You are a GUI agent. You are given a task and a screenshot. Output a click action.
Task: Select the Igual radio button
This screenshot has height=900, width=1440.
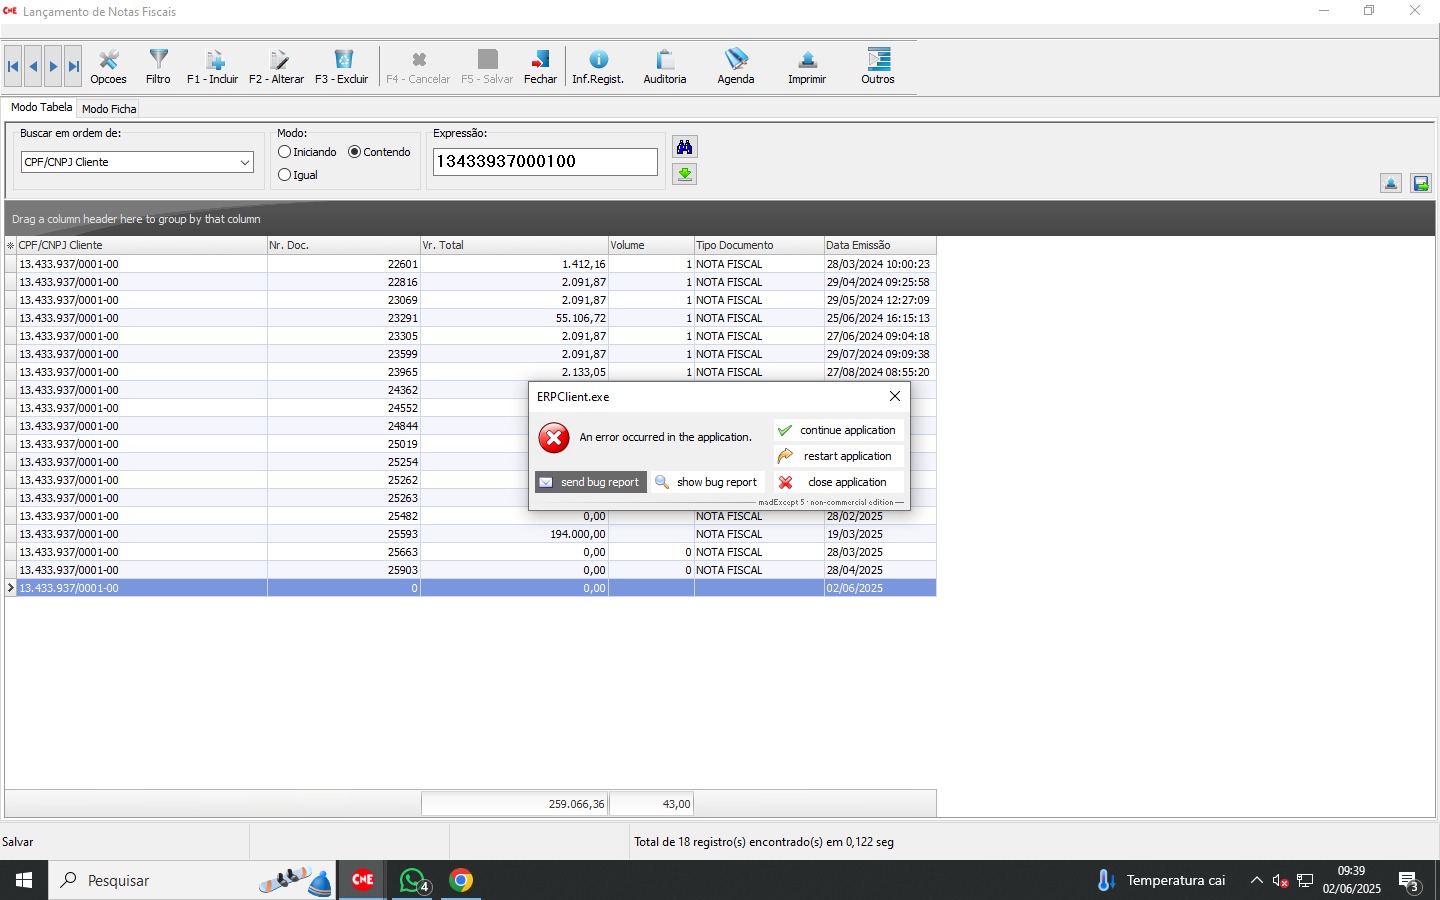[x=286, y=175]
